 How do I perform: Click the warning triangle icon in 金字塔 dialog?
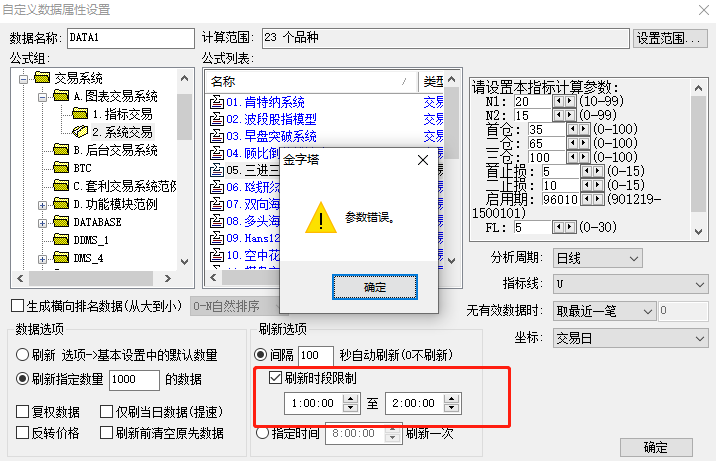pyautogui.click(x=321, y=217)
